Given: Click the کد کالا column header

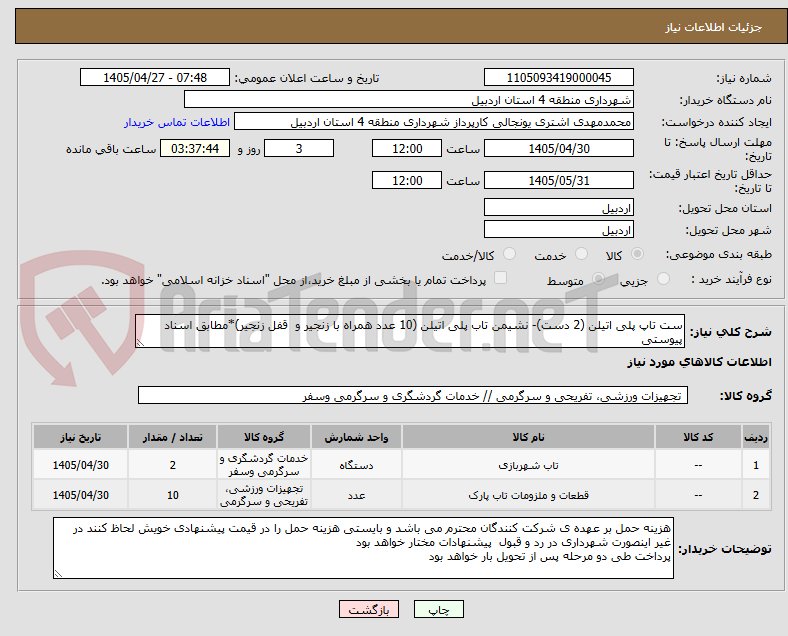Looking at the screenshot, I should pyautogui.click(x=698, y=437).
